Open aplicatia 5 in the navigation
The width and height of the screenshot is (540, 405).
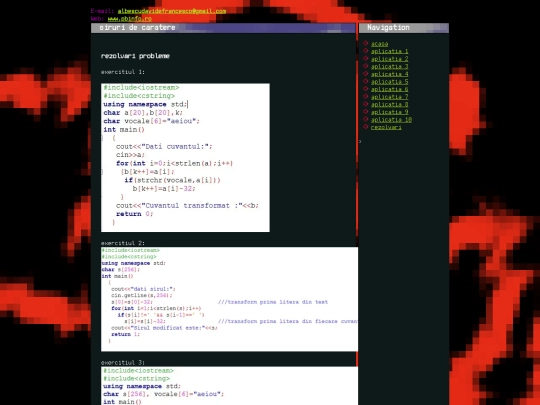click(x=390, y=82)
